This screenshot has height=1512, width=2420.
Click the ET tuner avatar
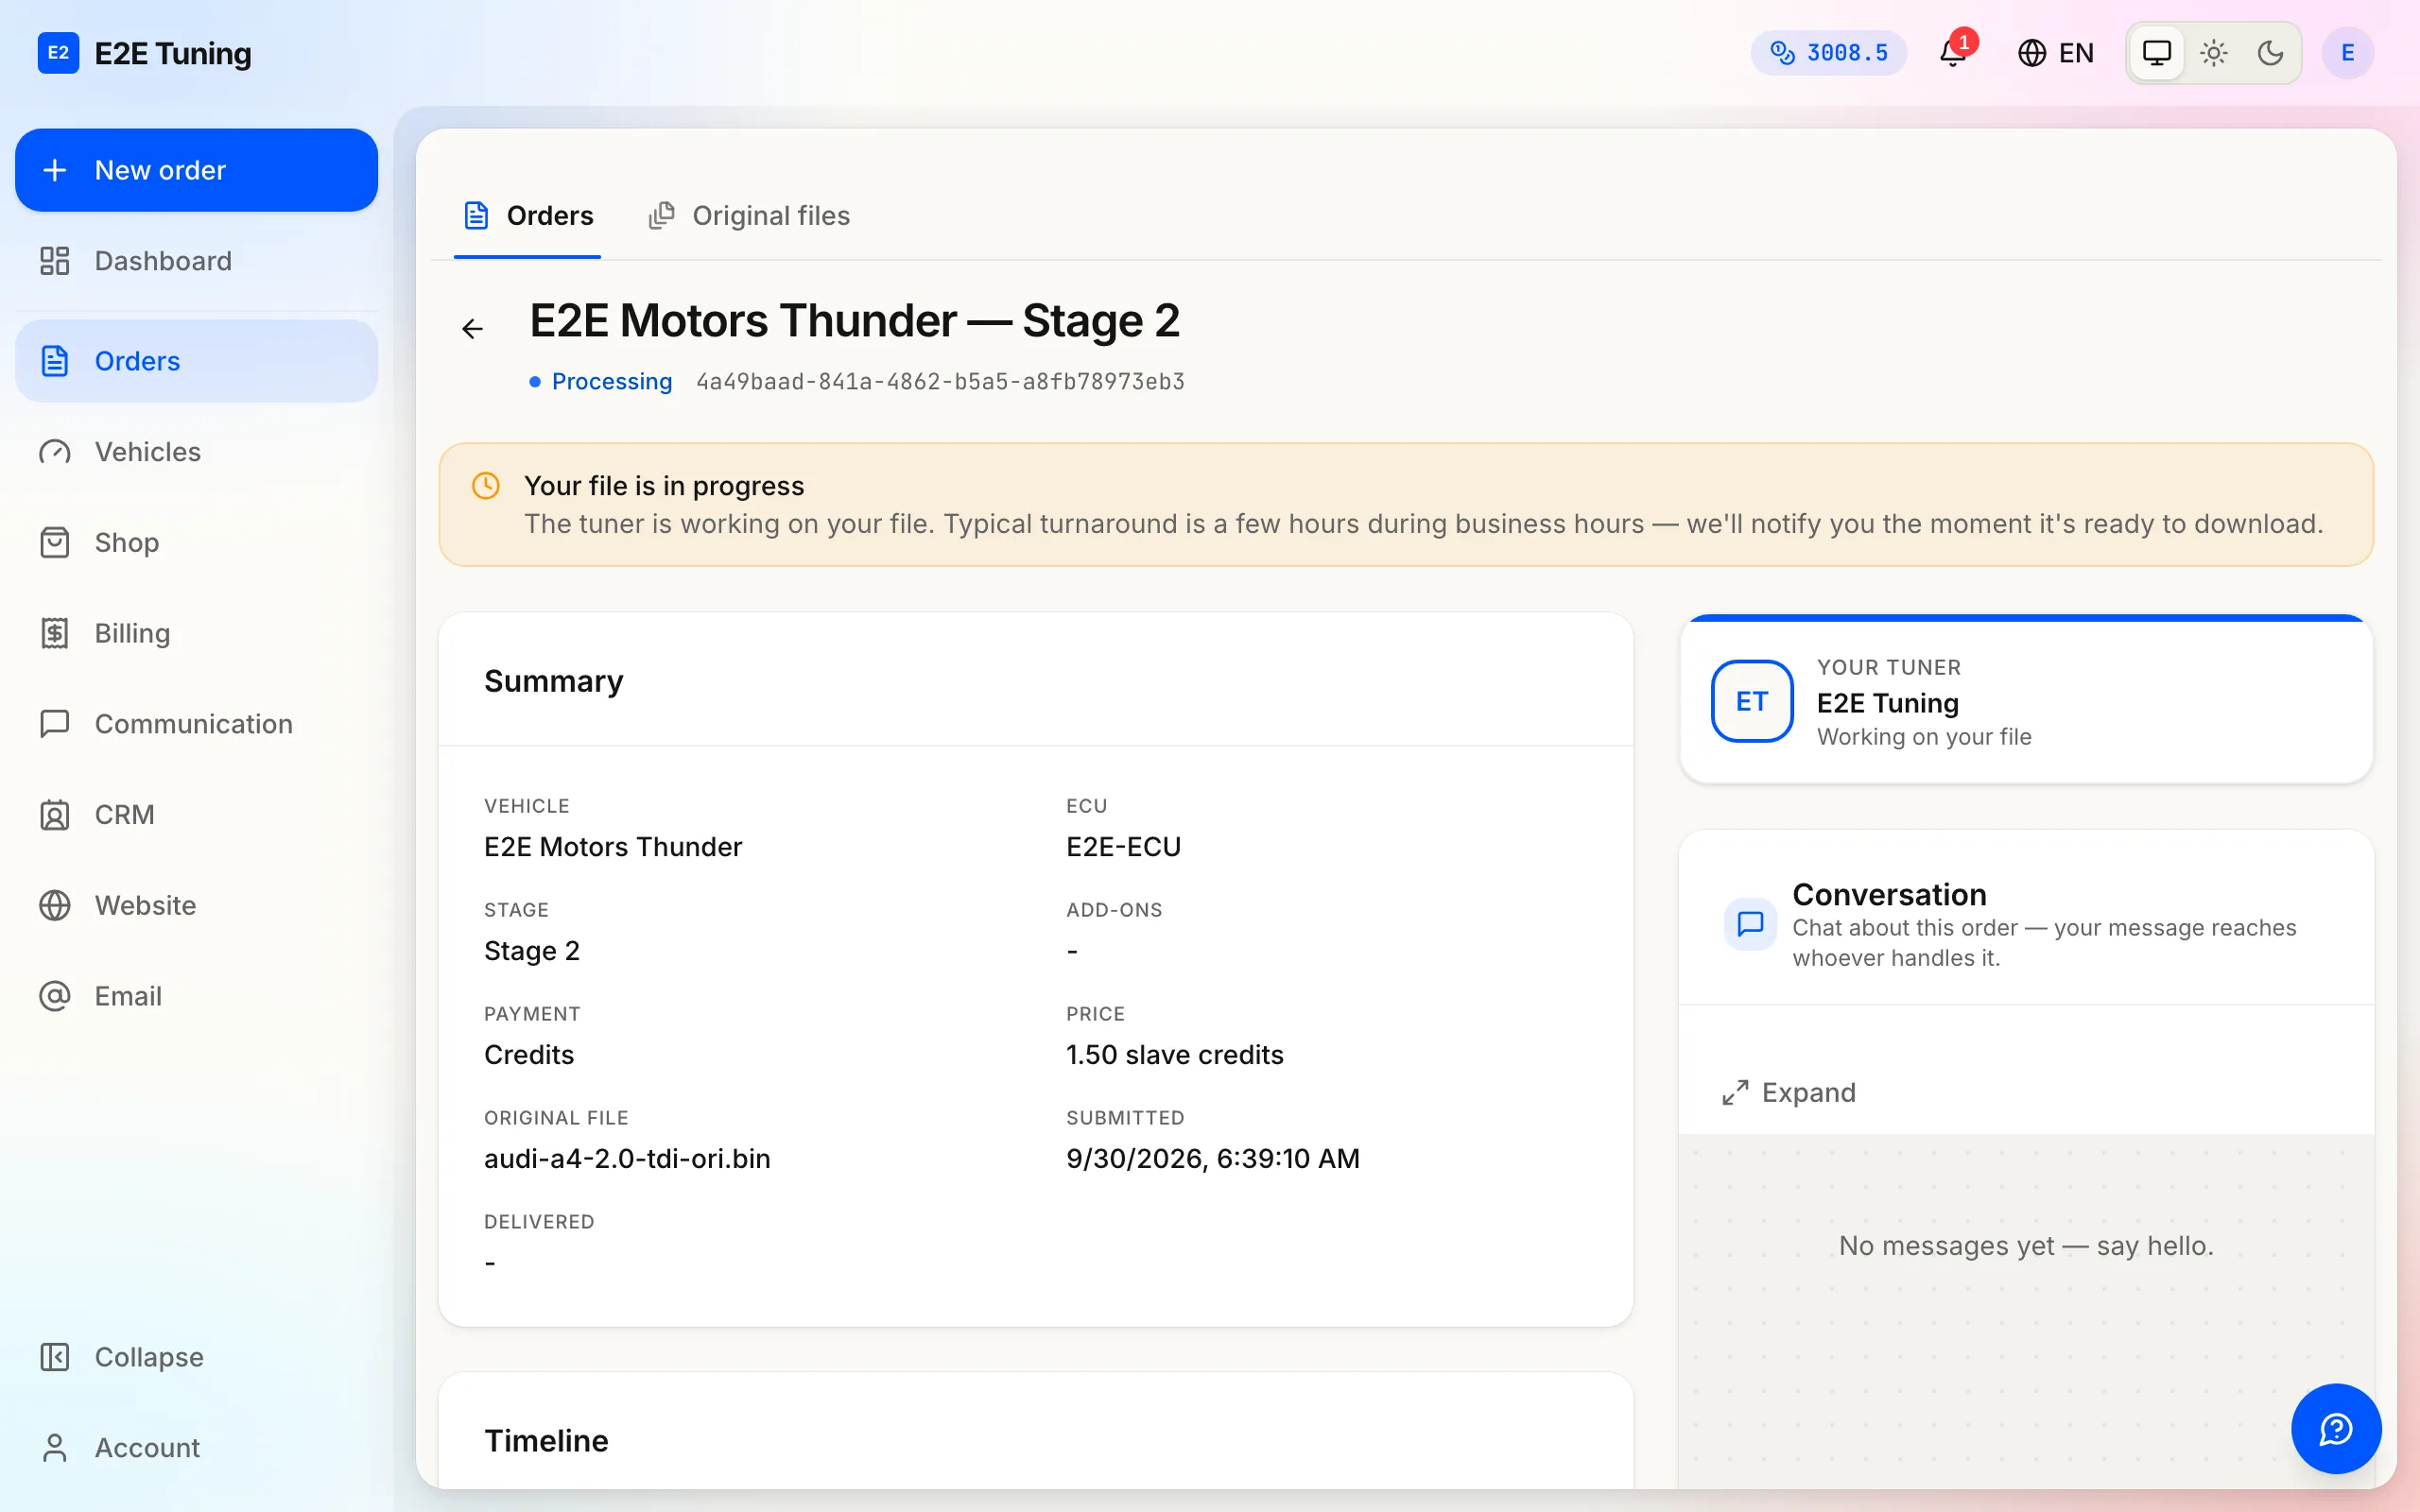point(1752,701)
